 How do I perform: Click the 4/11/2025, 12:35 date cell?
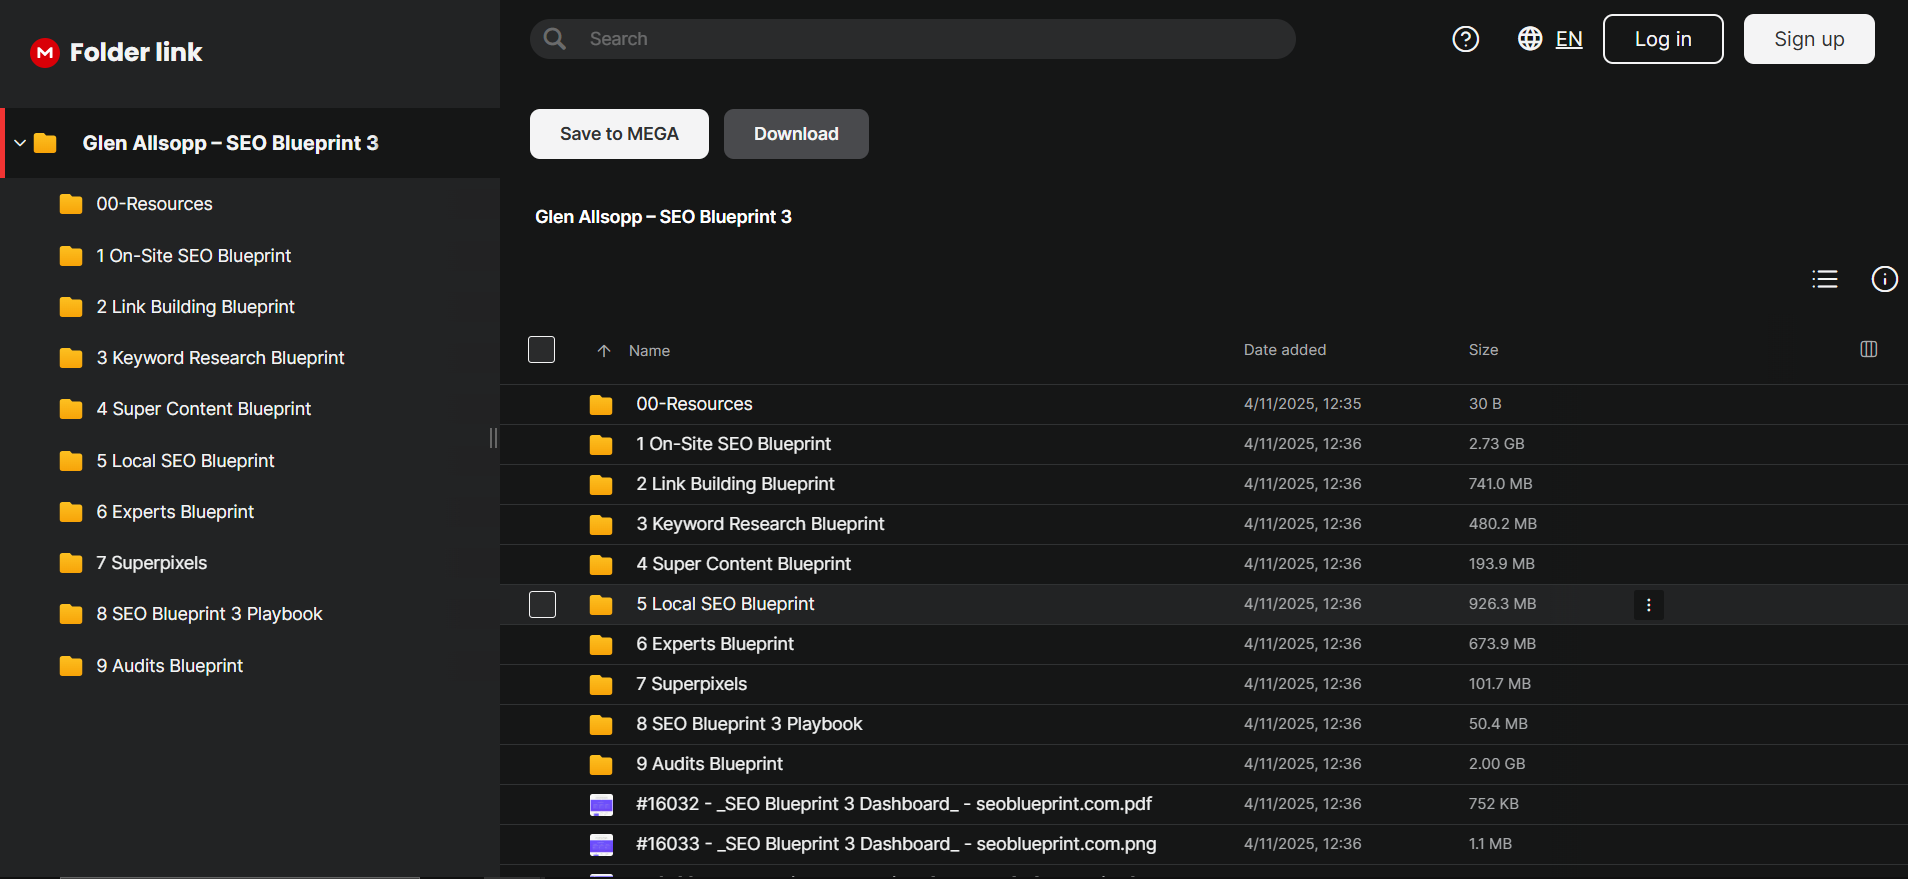1303,404
